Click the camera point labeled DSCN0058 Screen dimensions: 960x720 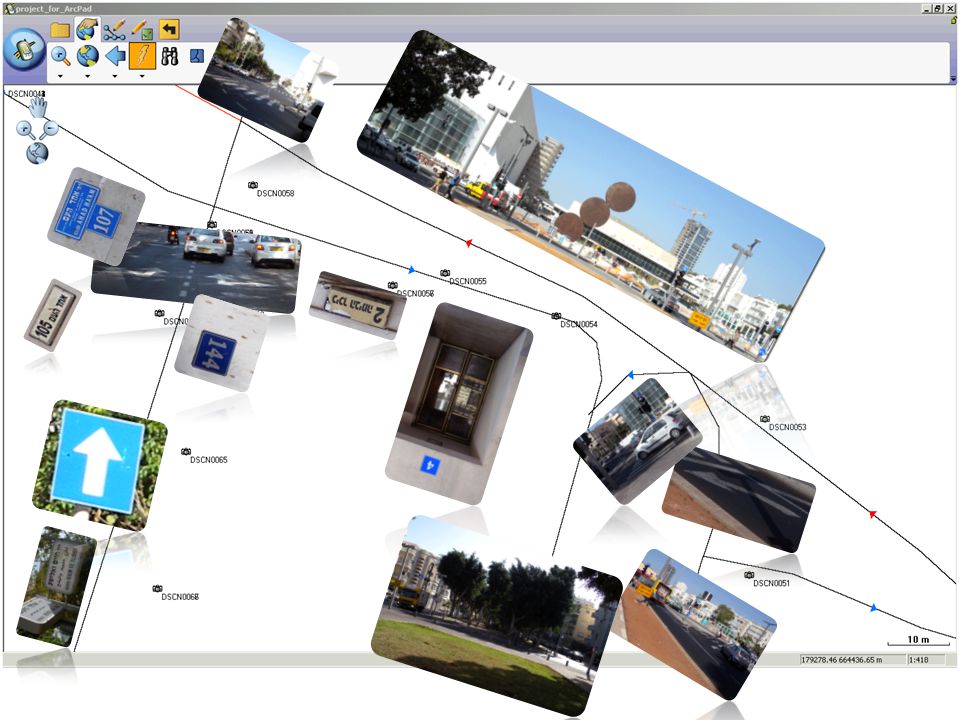click(252, 185)
